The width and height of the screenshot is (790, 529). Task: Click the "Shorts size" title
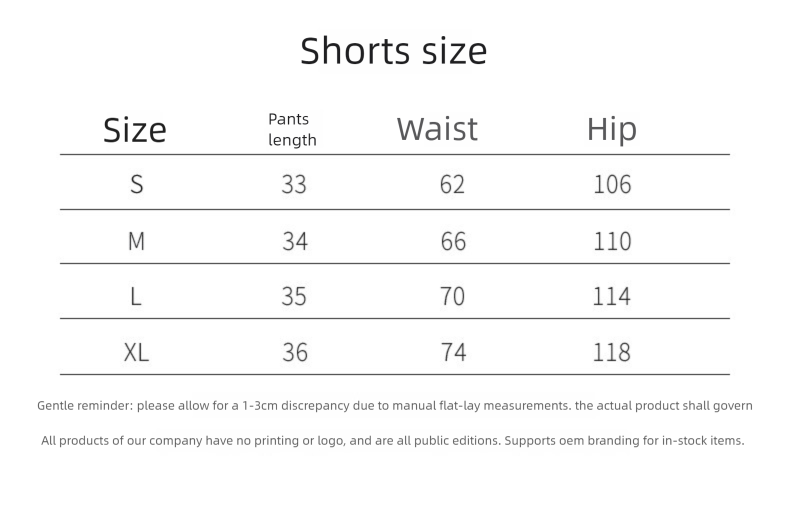pyautogui.click(x=393, y=50)
